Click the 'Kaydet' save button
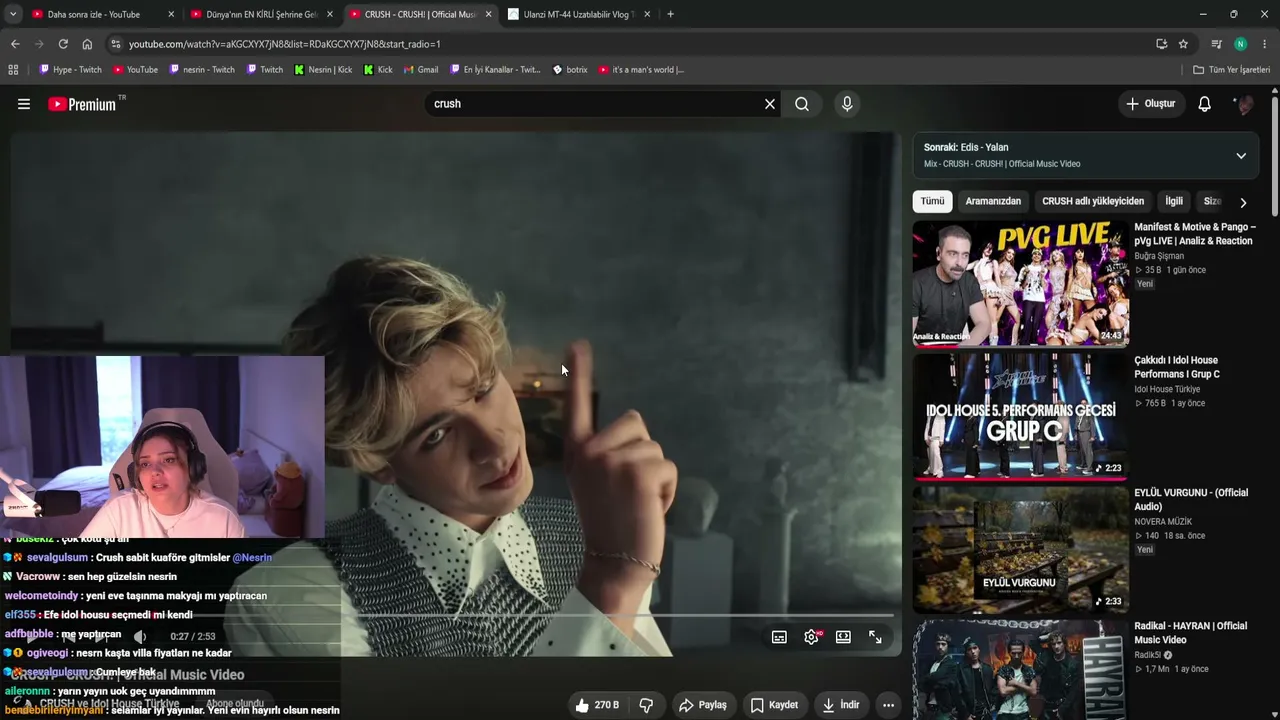This screenshot has height=720, width=1280. [774, 705]
